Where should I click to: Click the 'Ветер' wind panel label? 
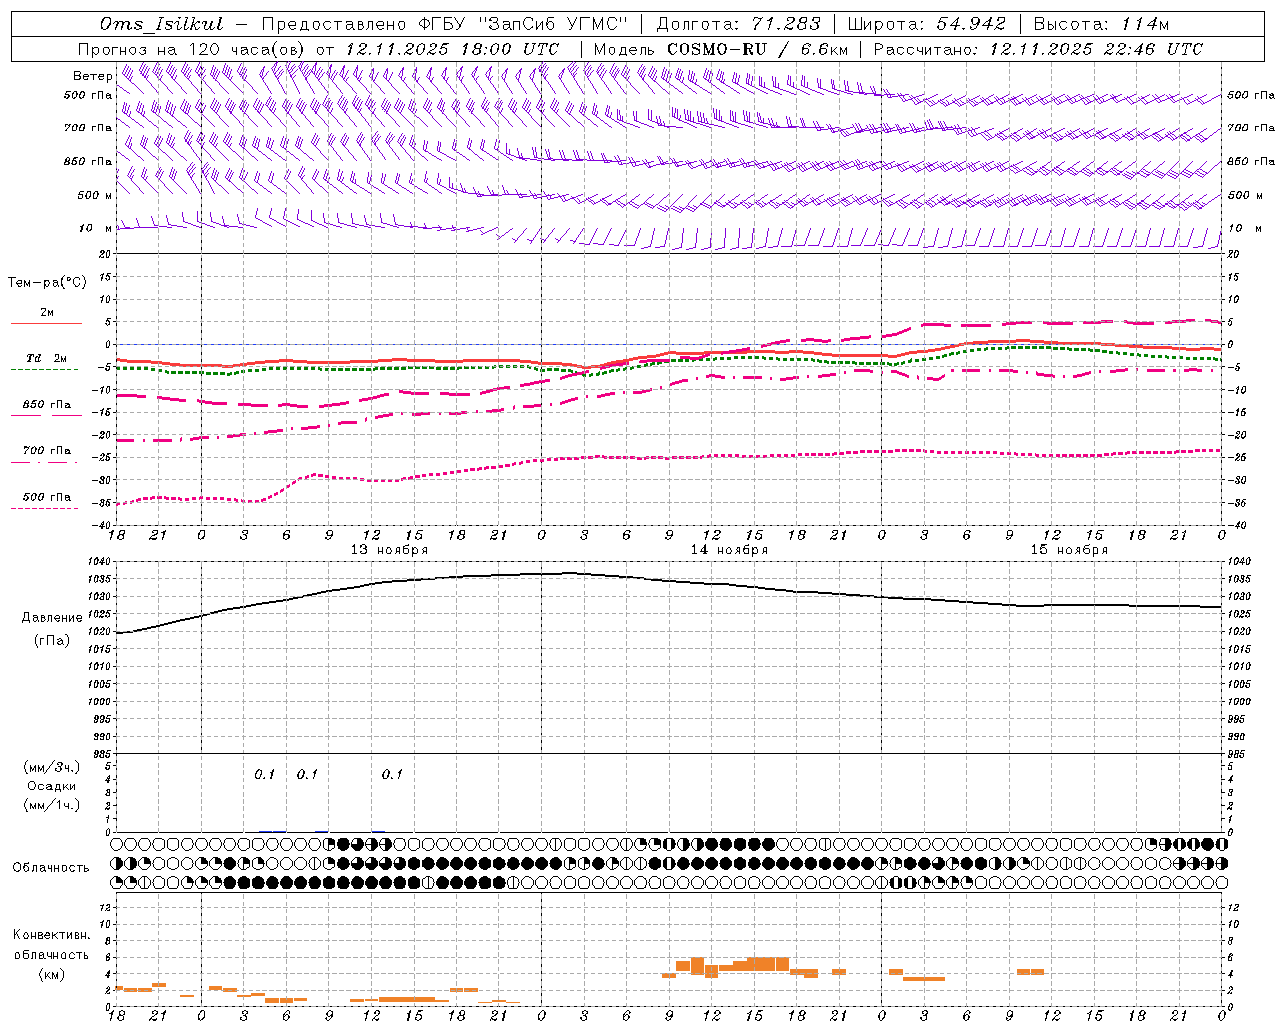[x=93, y=76]
